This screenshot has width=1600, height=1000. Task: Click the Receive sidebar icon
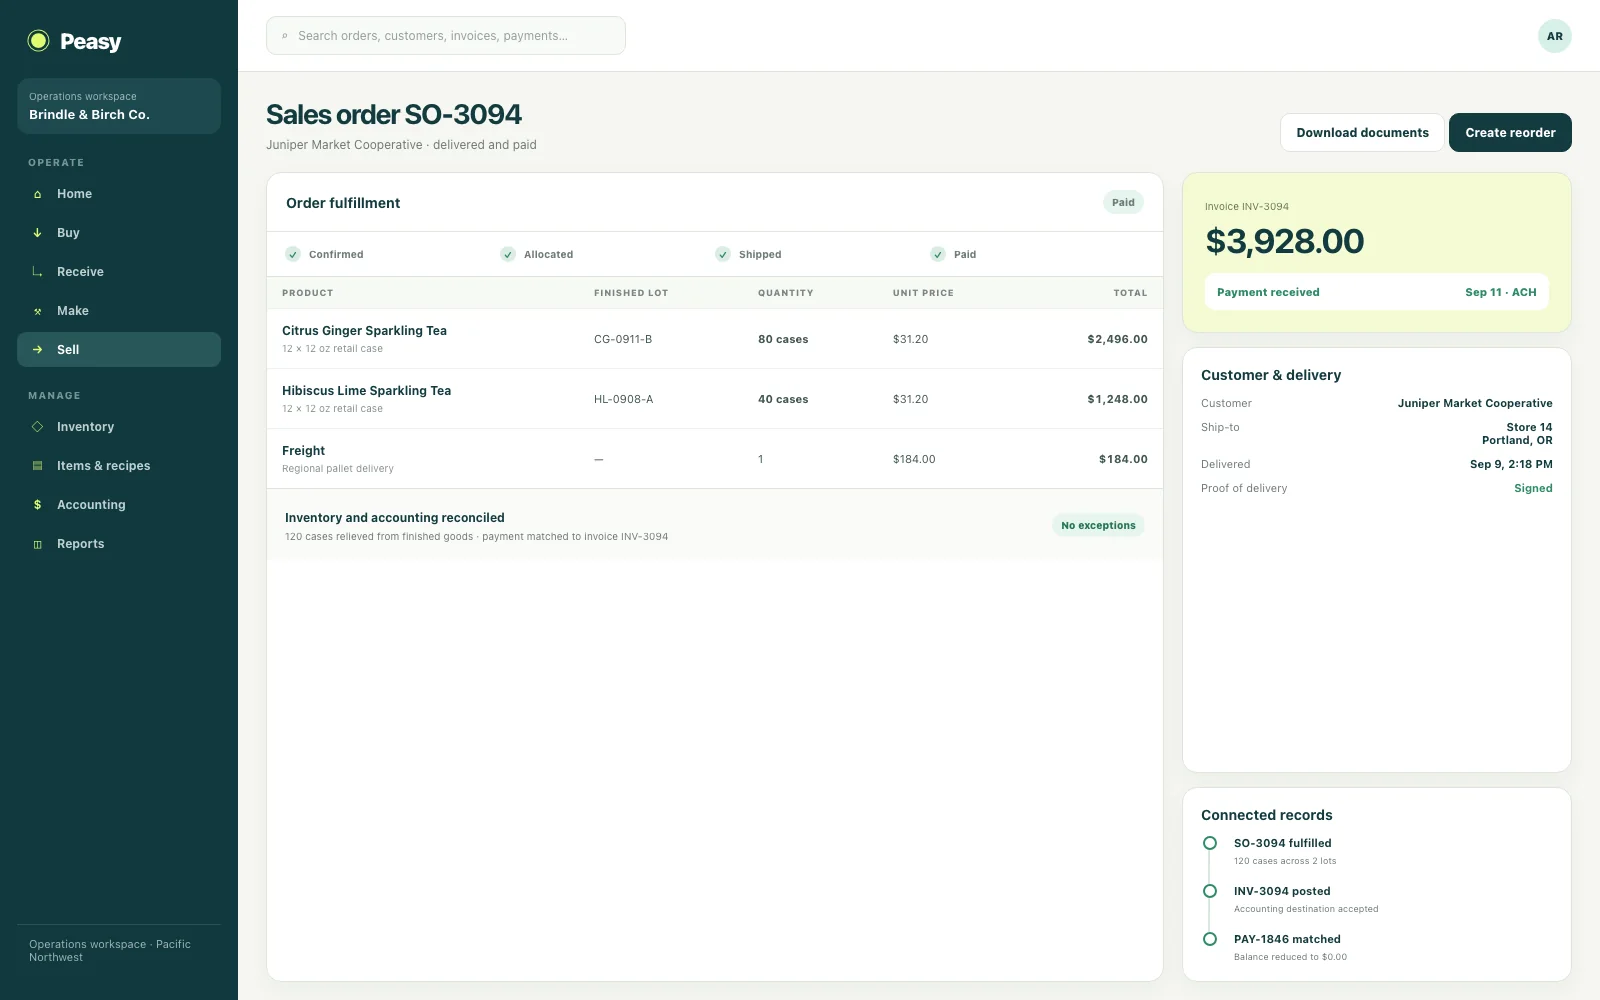click(x=37, y=272)
